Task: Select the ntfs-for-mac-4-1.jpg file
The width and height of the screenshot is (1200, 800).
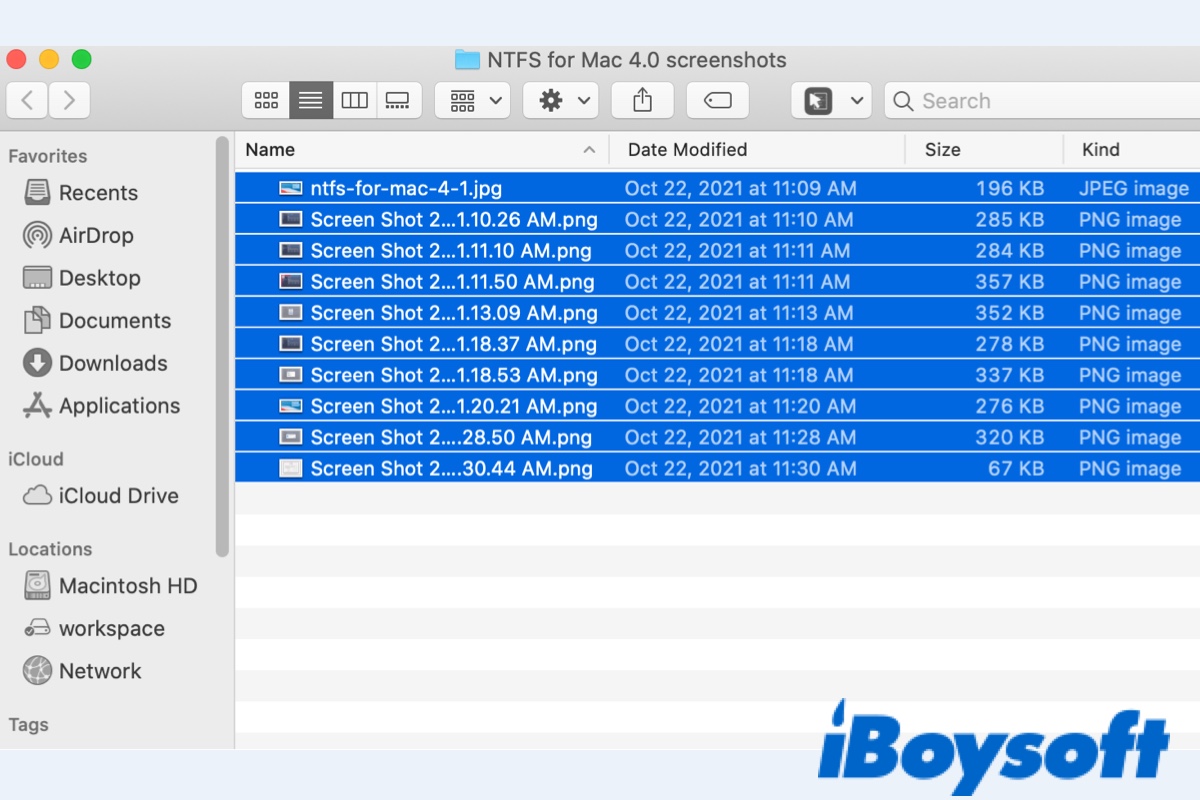Action: [x=420, y=188]
